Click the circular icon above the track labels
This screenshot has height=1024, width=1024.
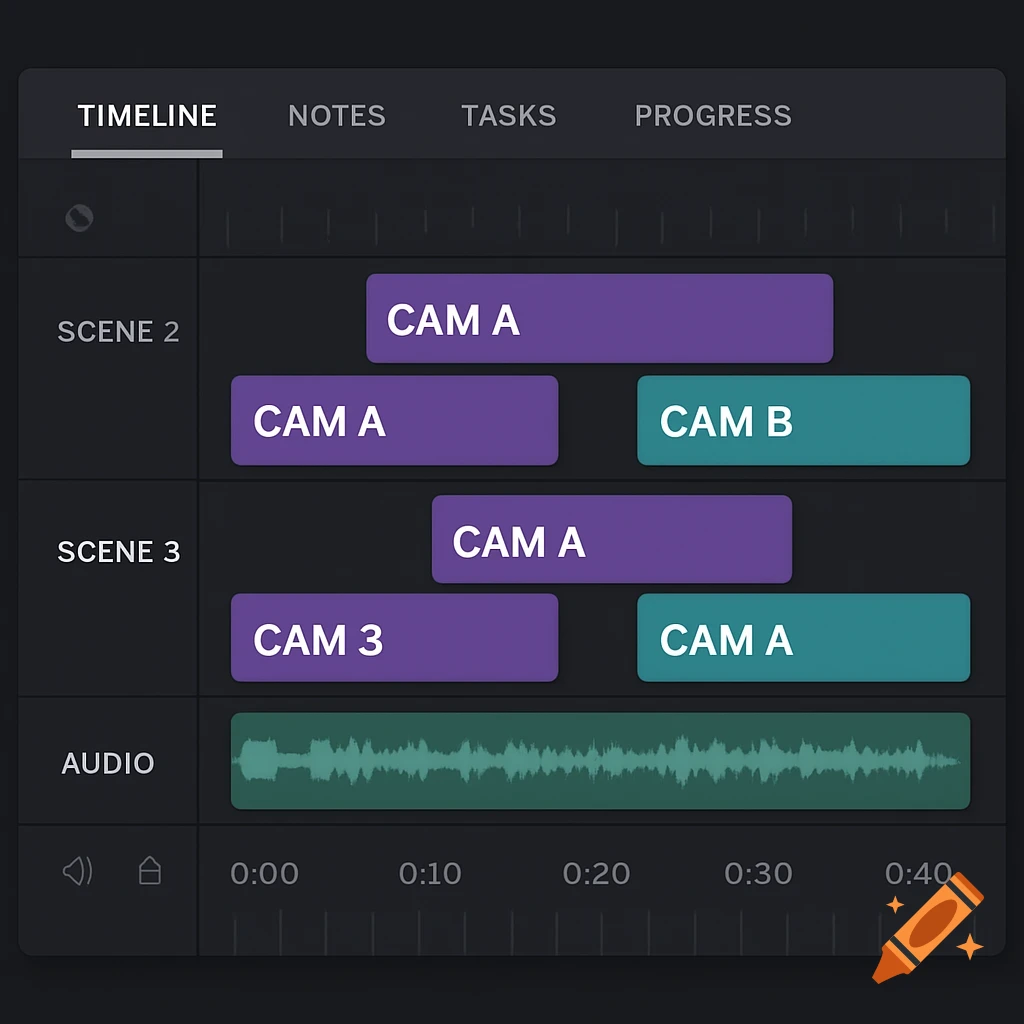(x=80, y=219)
